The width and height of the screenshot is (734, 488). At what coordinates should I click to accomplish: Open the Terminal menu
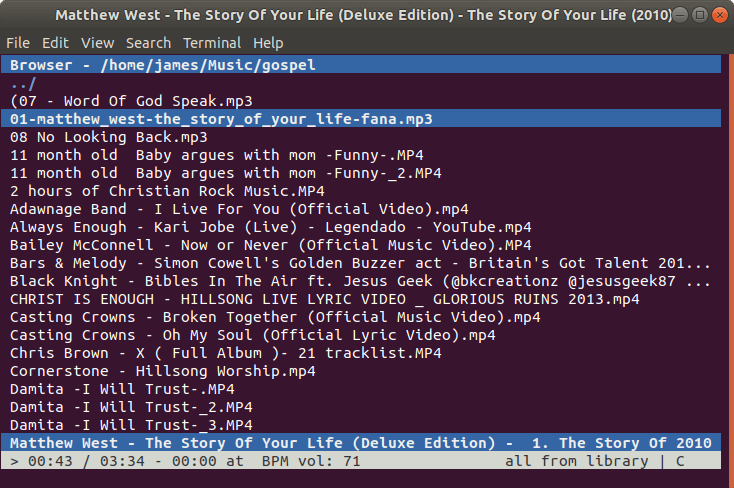[212, 43]
